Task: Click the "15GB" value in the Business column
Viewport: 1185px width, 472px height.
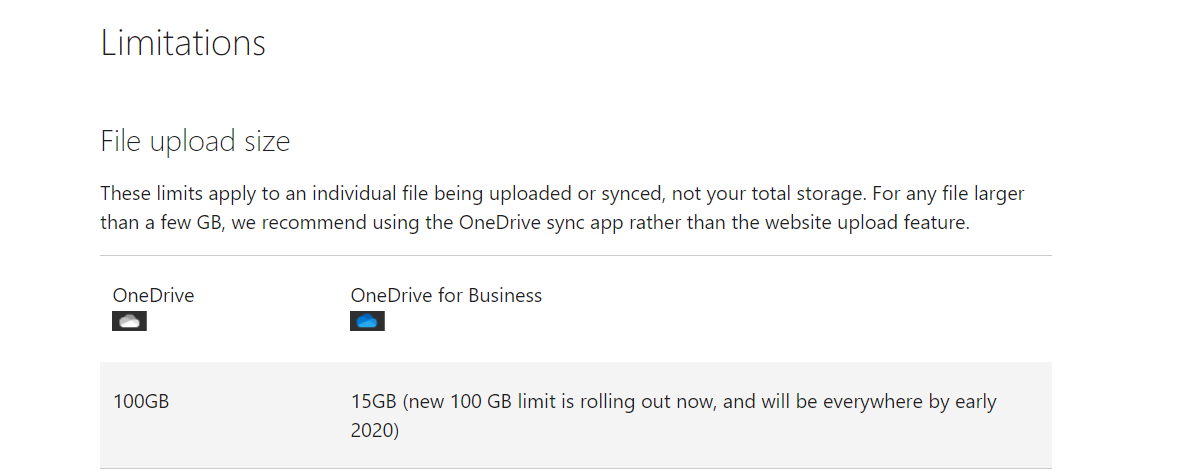Action: 374,402
